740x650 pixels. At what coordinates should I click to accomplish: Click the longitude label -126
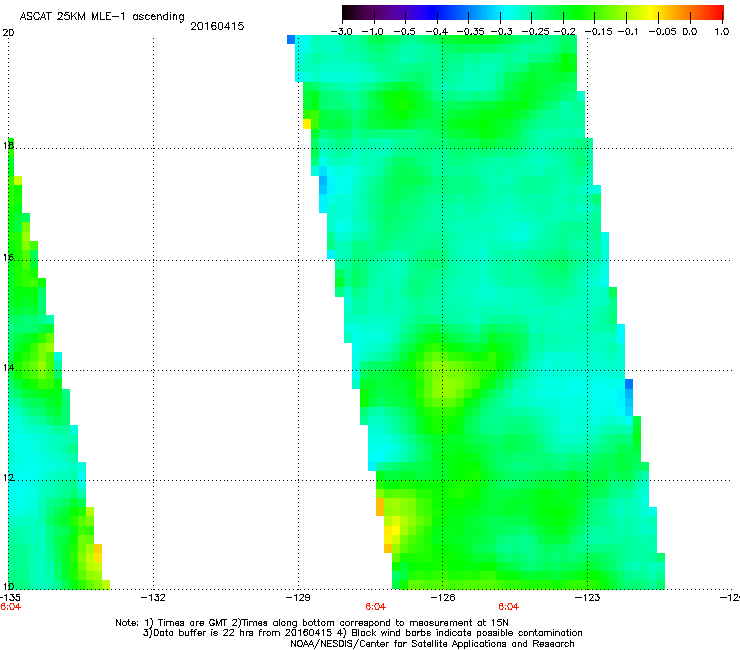[x=443, y=598]
